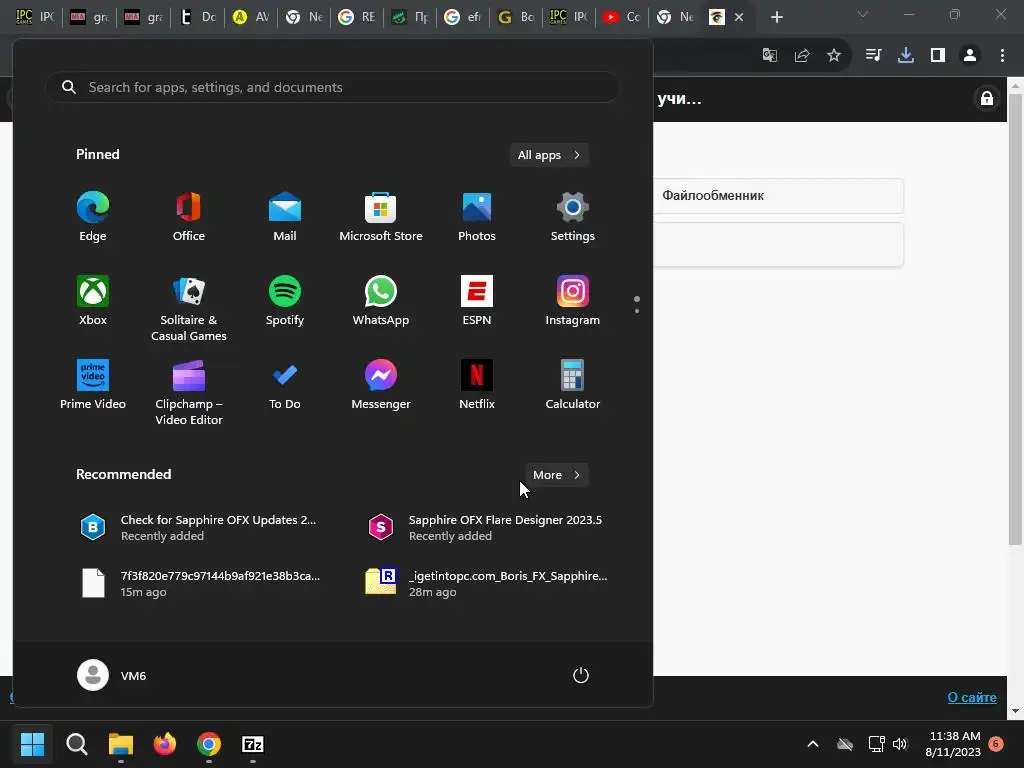Open notification center badge

pos(996,744)
